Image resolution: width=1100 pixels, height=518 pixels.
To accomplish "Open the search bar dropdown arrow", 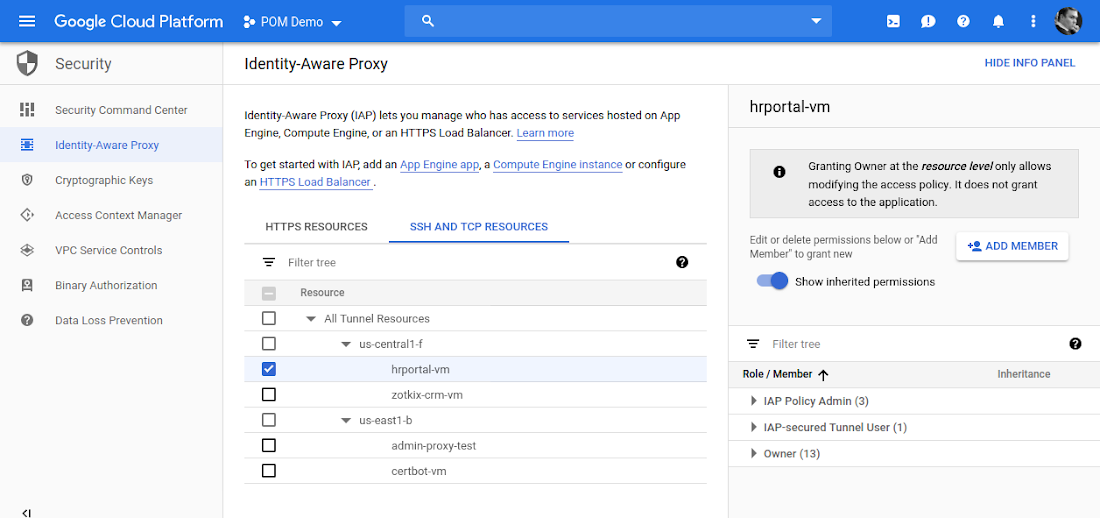I will coord(816,21).
